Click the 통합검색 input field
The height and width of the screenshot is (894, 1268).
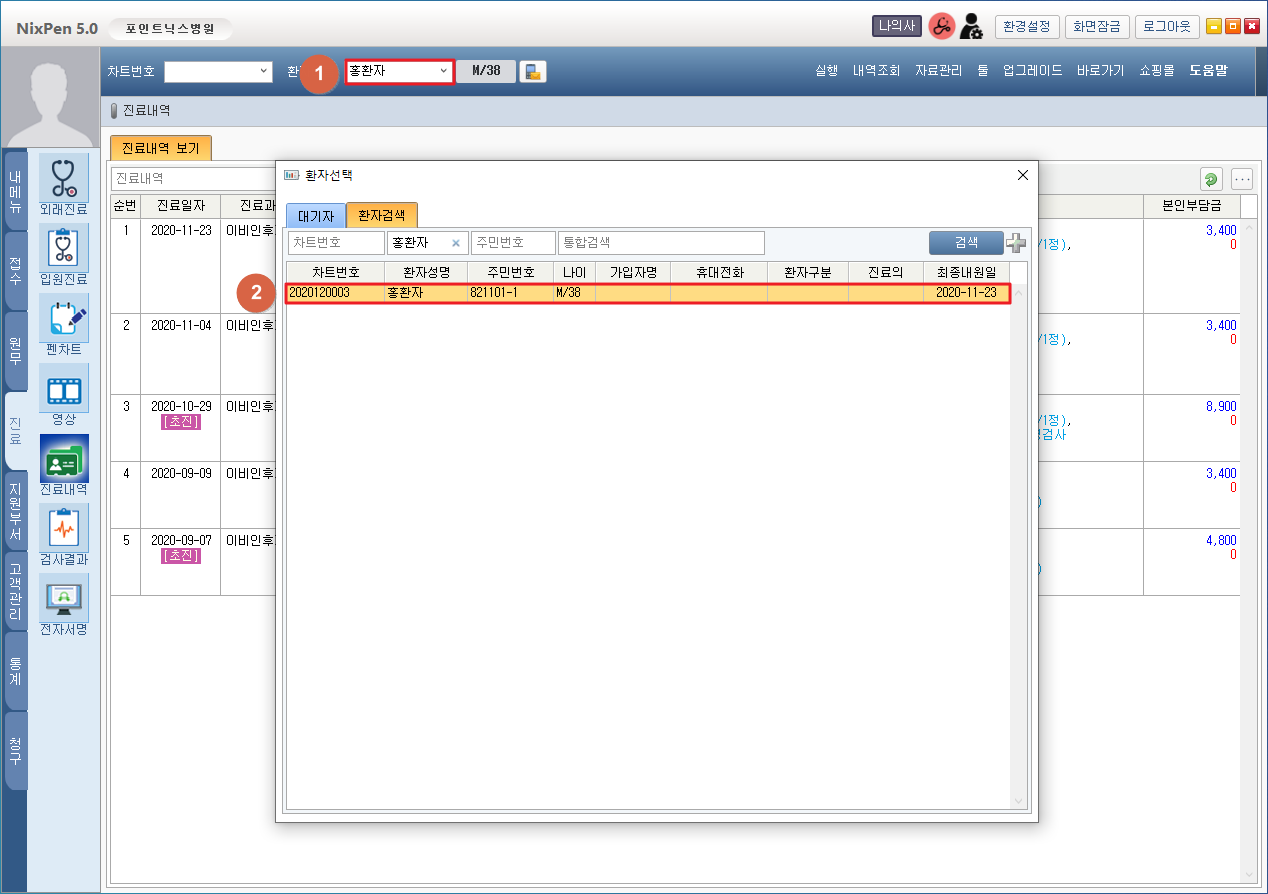pos(660,243)
